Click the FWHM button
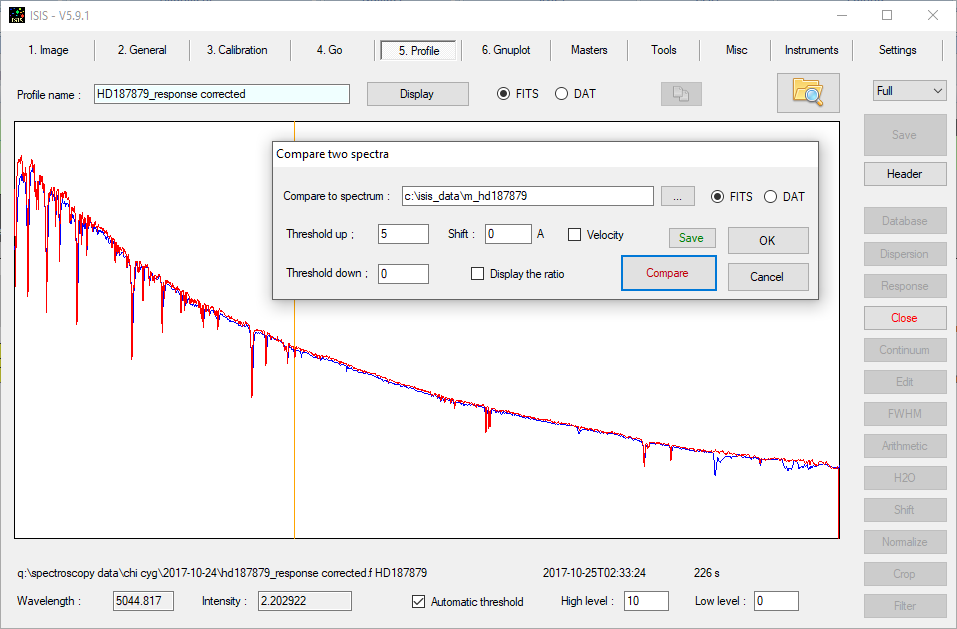 [x=905, y=414]
